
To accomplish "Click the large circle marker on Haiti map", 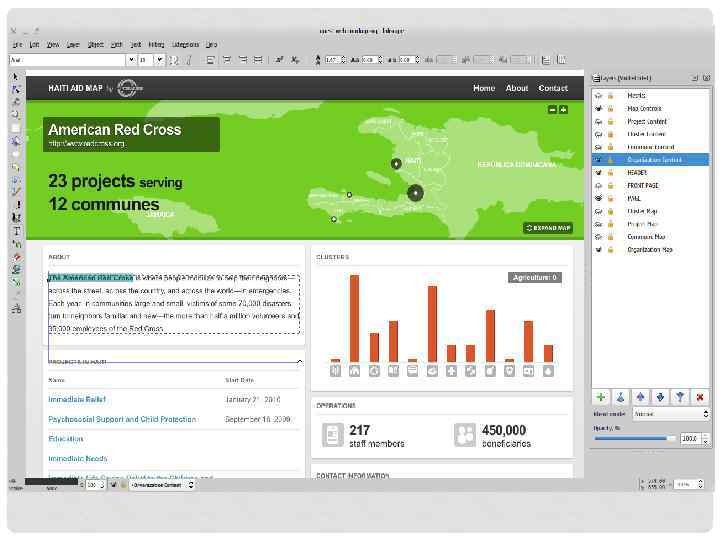I will click(x=415, y=193).
